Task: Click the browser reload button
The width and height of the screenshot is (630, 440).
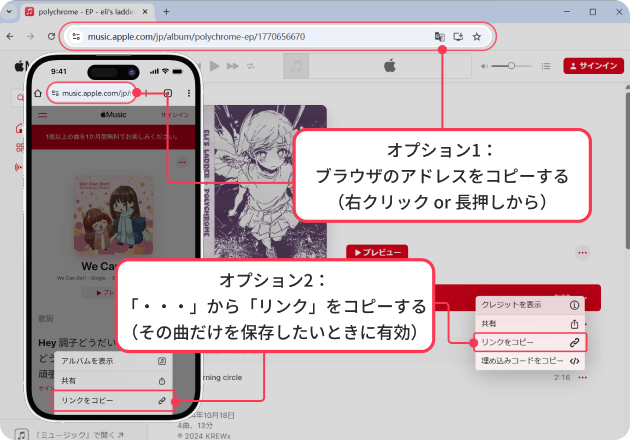Action: coord(50,36)
